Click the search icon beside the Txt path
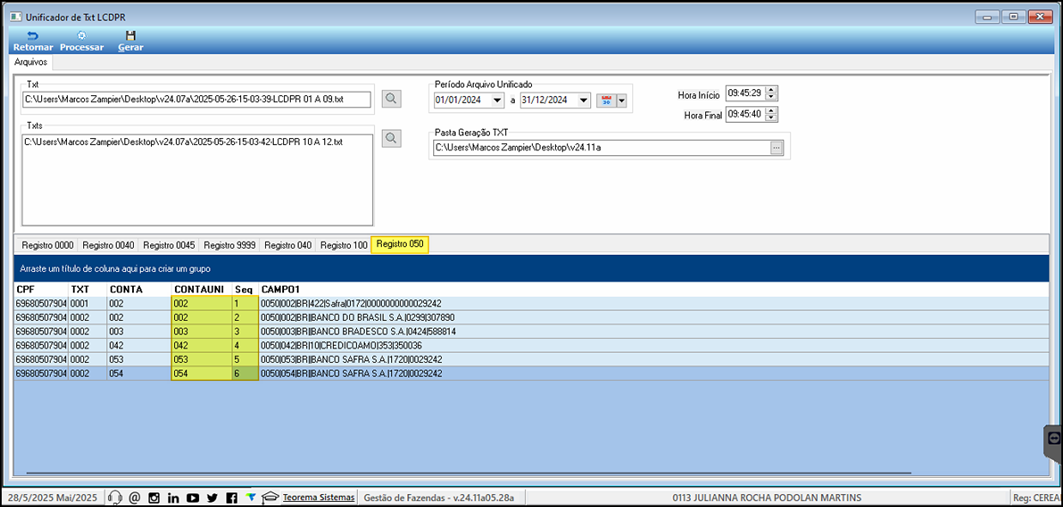Image resolution: width=1063 pixels, height=507 pixels. pyautogui.click(x=390, y=99)
